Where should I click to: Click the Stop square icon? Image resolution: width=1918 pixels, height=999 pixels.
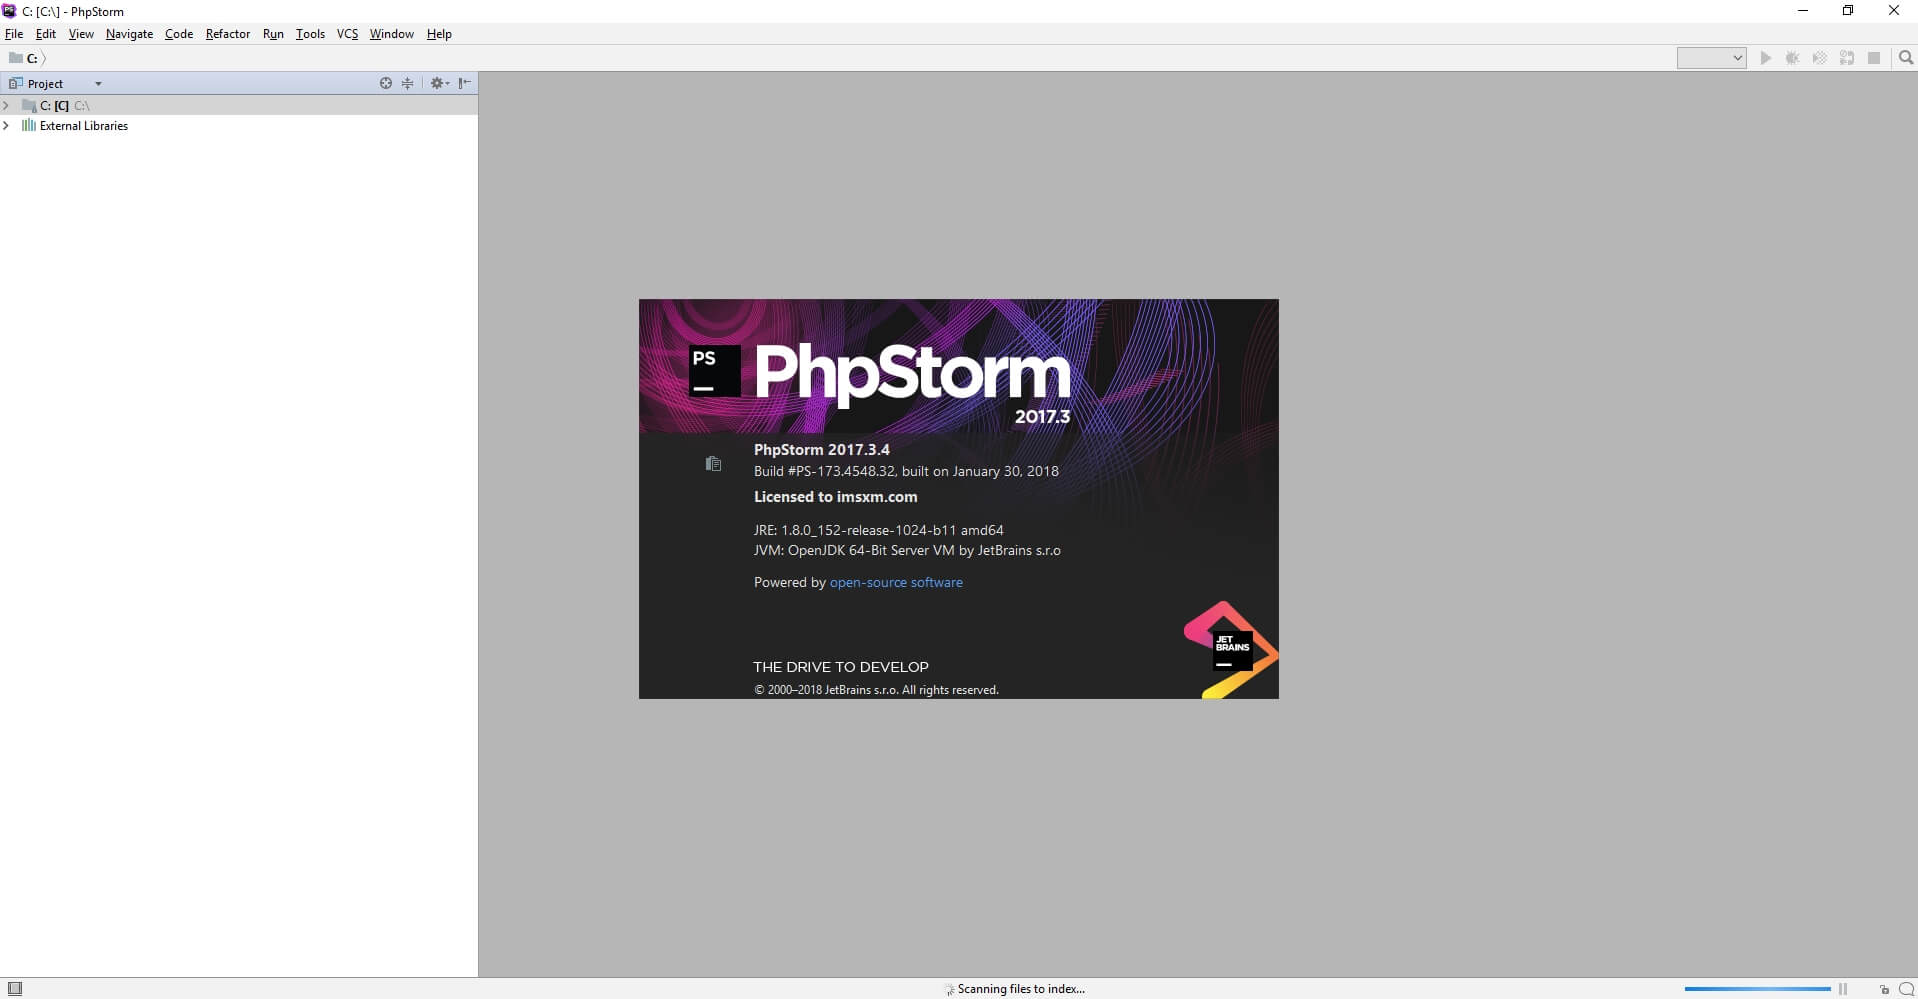1874,58
